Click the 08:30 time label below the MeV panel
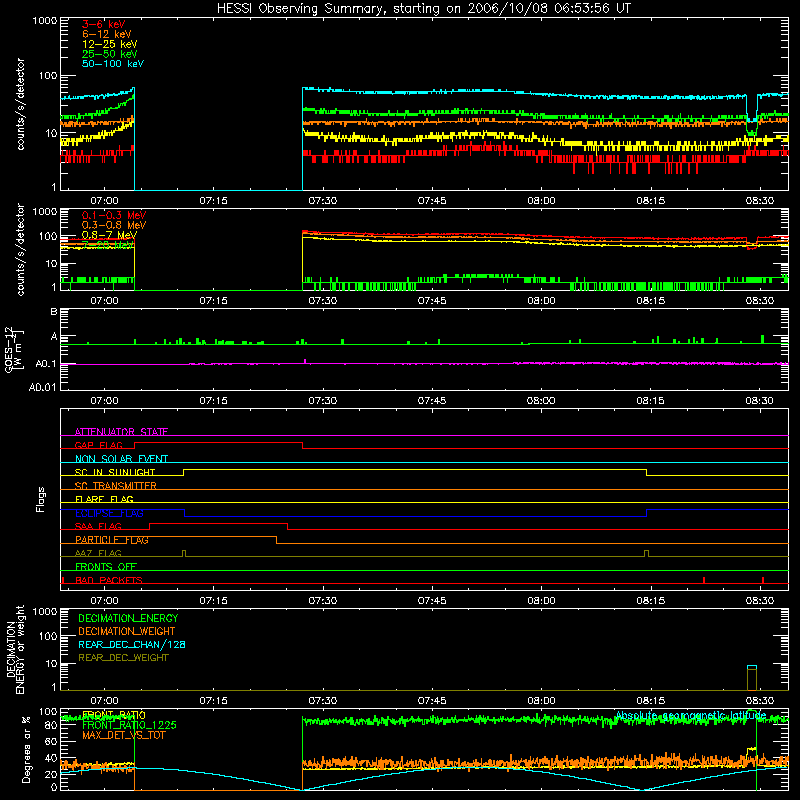Image resolution: width=800 pixels, height=800 pixels. [x=759, y=301]
